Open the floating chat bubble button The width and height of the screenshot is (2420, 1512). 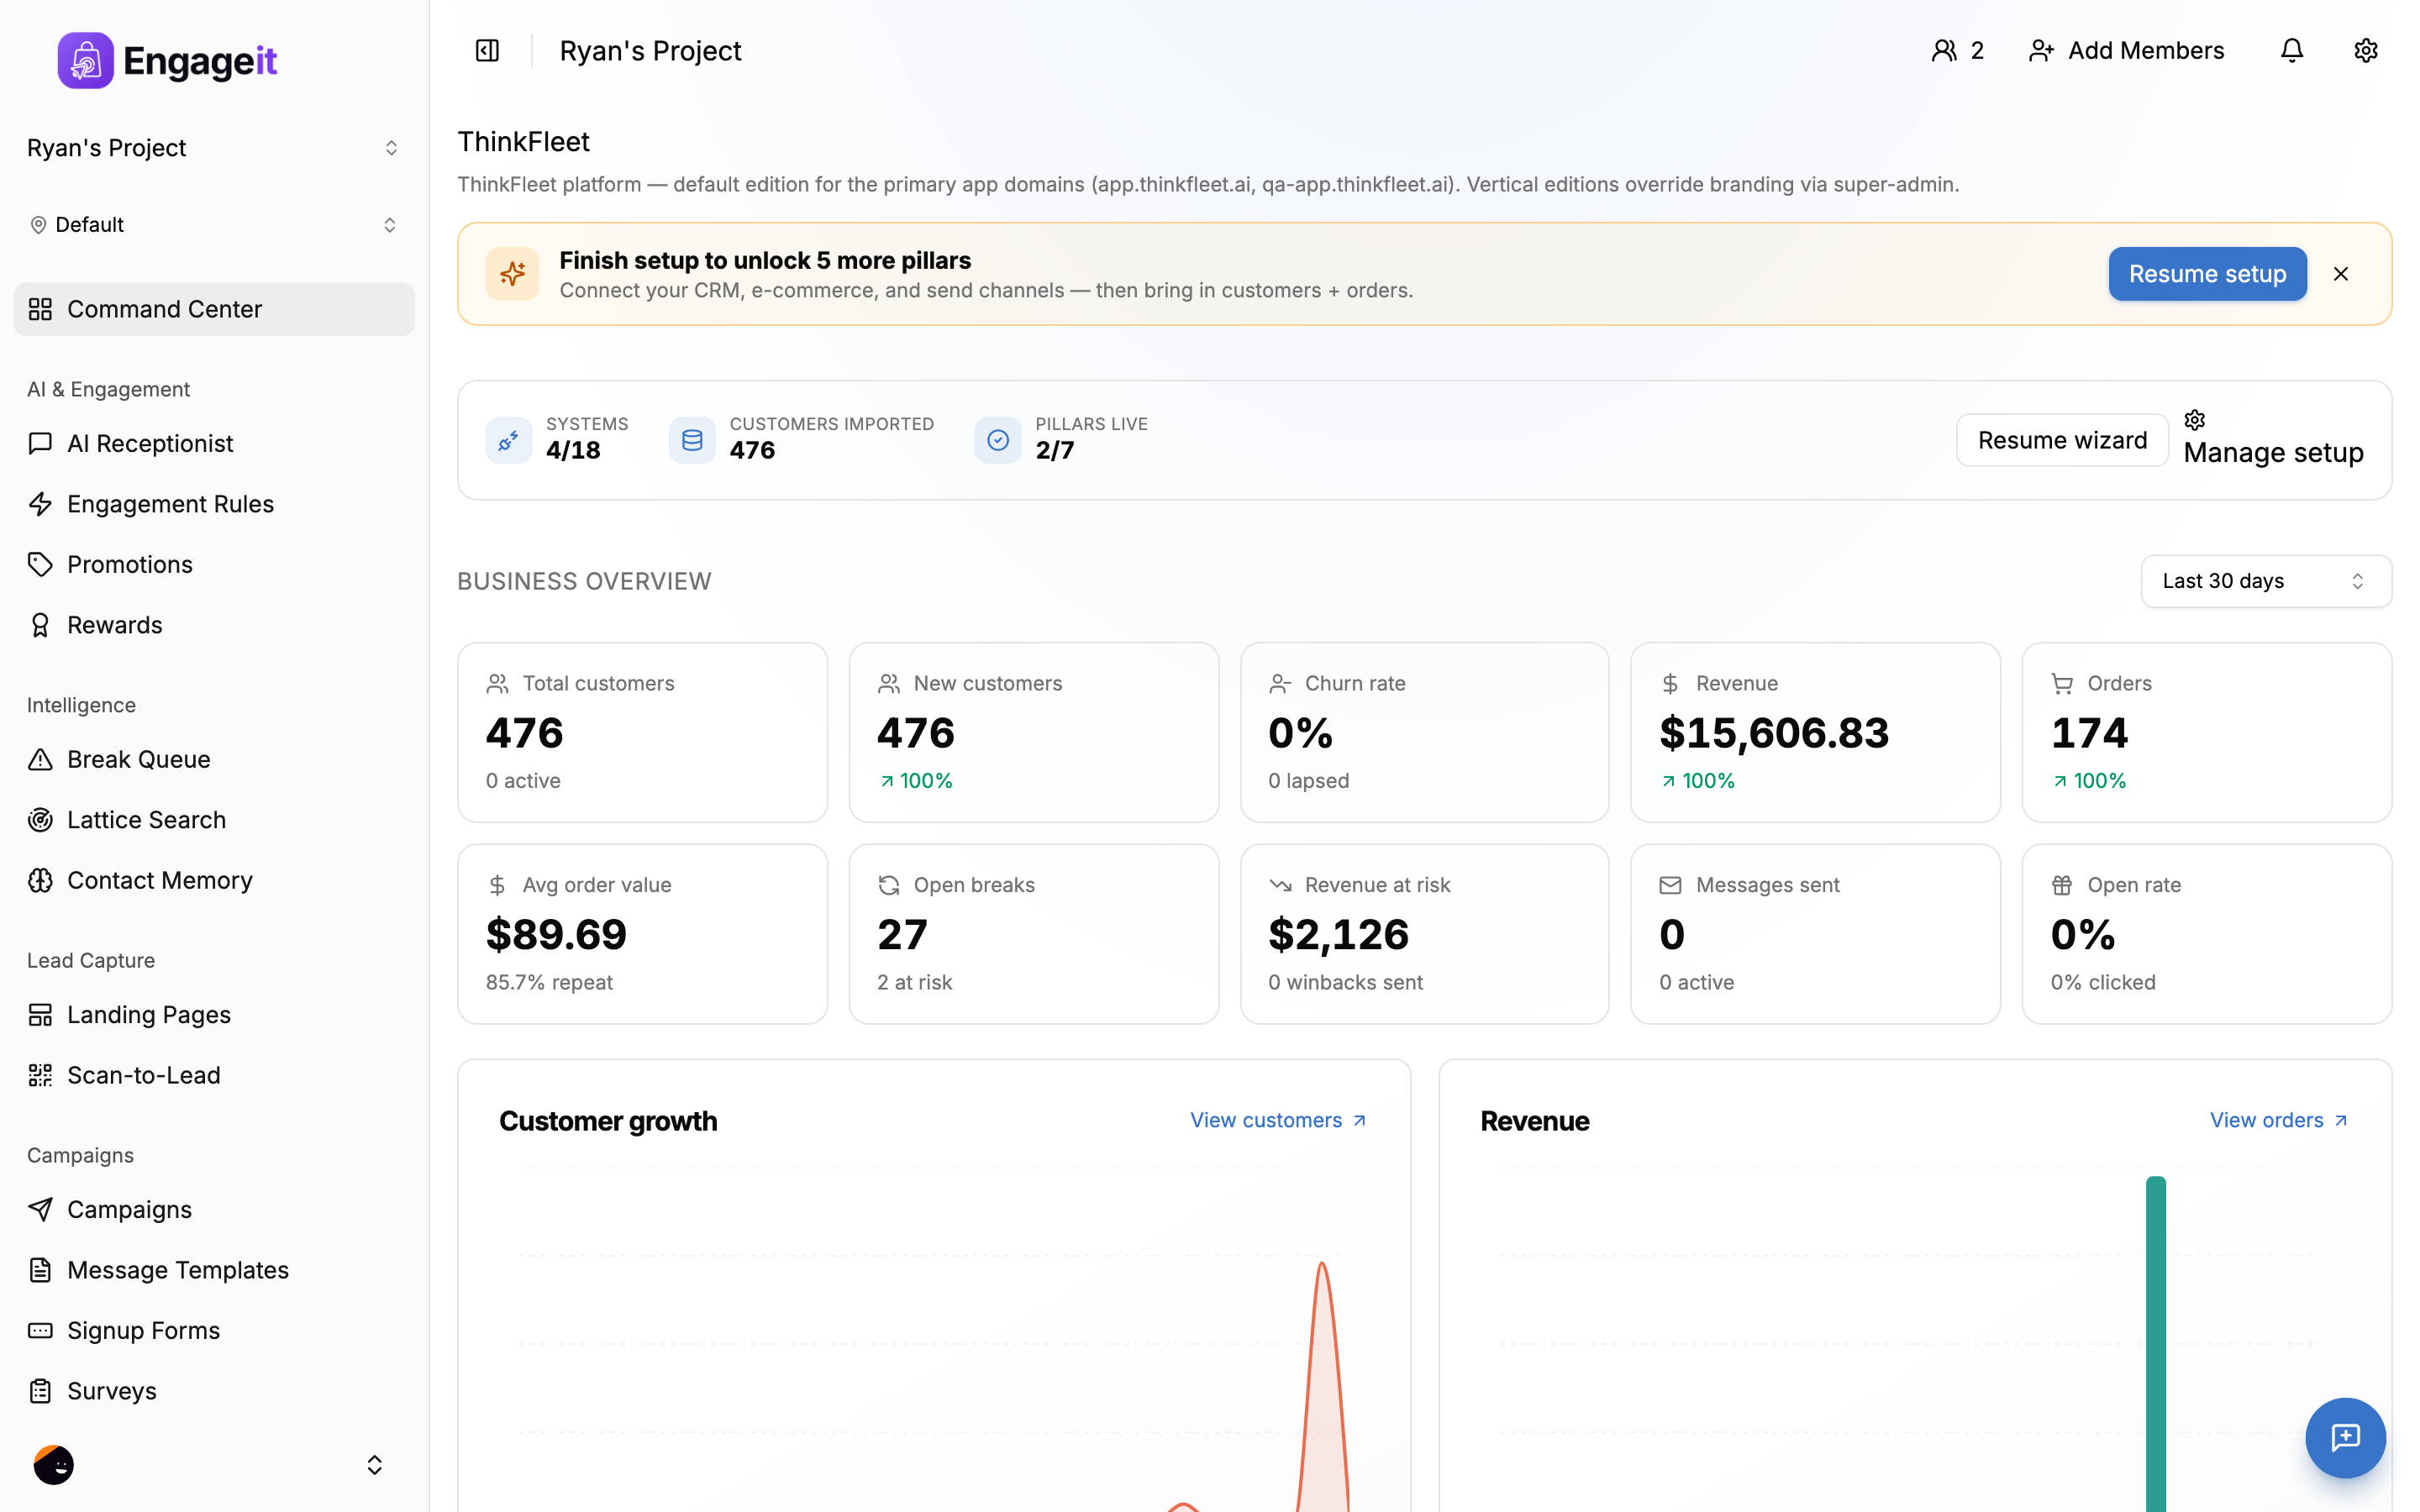pos(2345,1437)
